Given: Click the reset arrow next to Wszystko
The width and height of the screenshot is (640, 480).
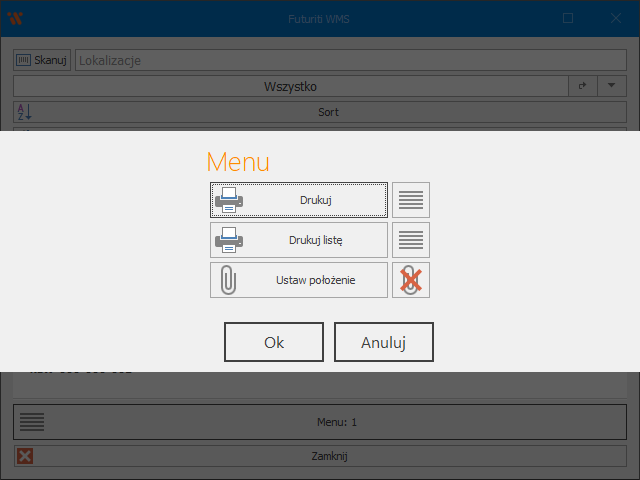Looking at the screenshot, I should [x=583, y=86].
